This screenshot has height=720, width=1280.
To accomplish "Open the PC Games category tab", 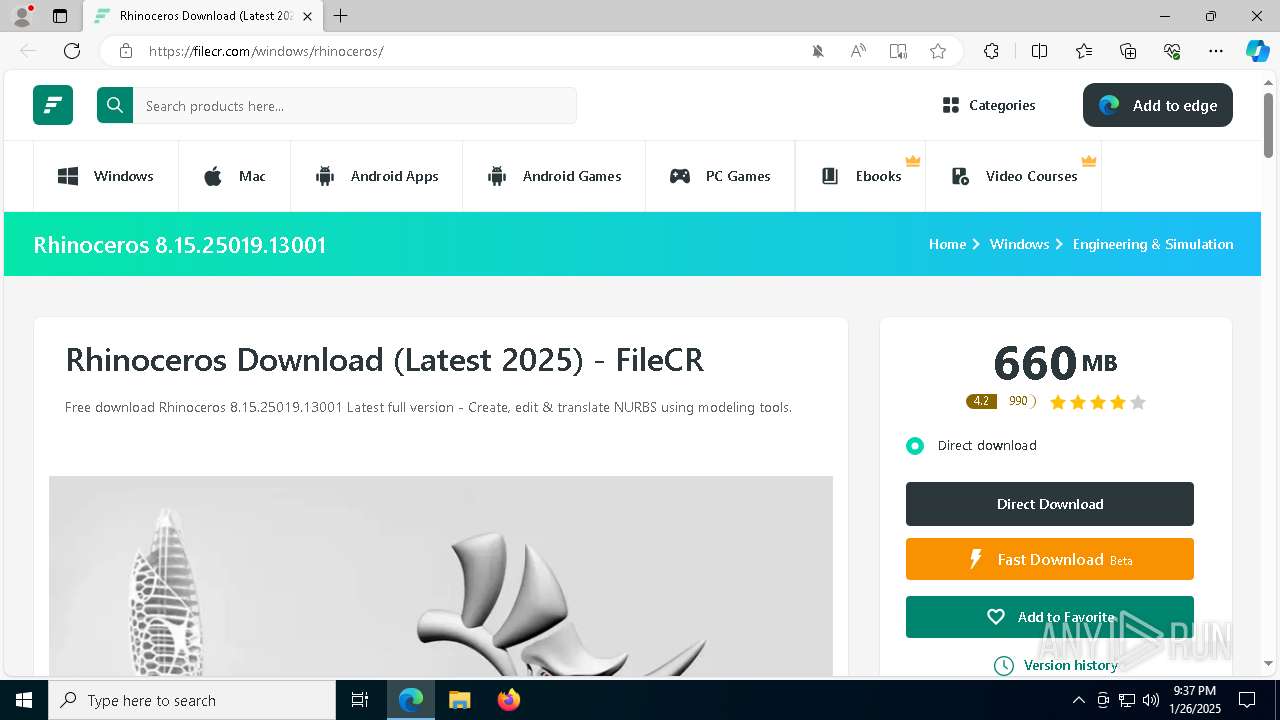I will (x=720, y=176).
